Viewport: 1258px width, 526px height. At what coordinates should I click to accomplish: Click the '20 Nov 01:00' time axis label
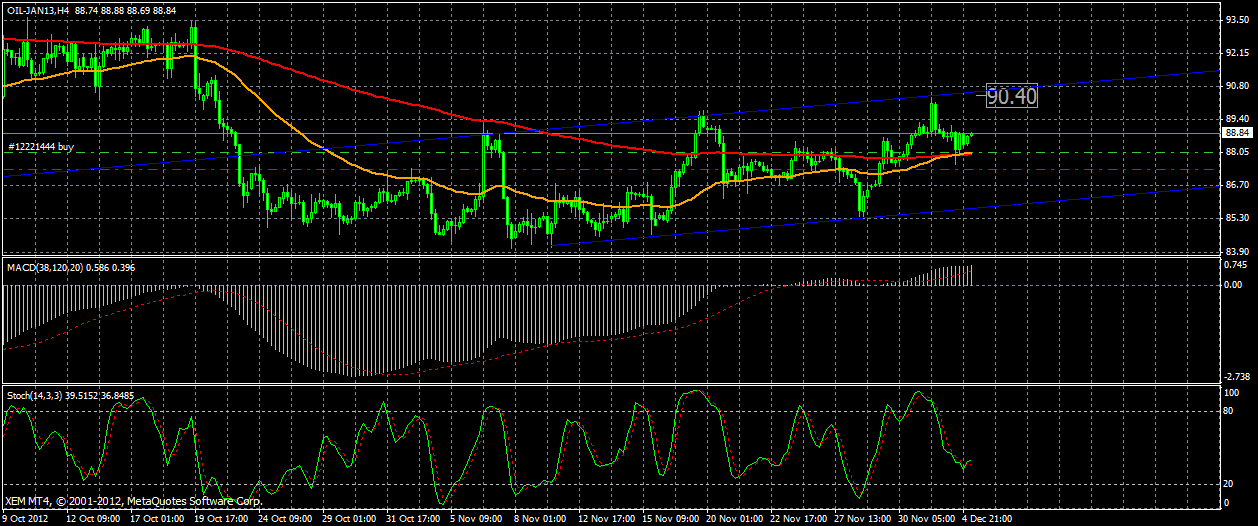click(x=733, y=518)
